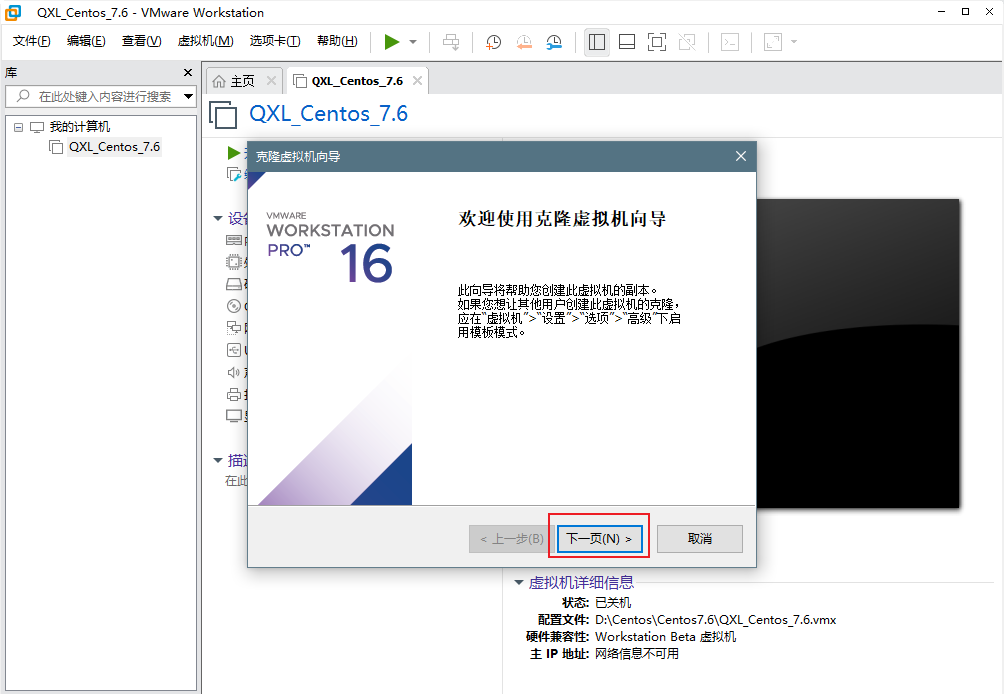Image resolution: width=1004 pixels, height=694 pixels.
Task: Click the VMware Workstation title bar icon
Action: [x=13, y=12]
